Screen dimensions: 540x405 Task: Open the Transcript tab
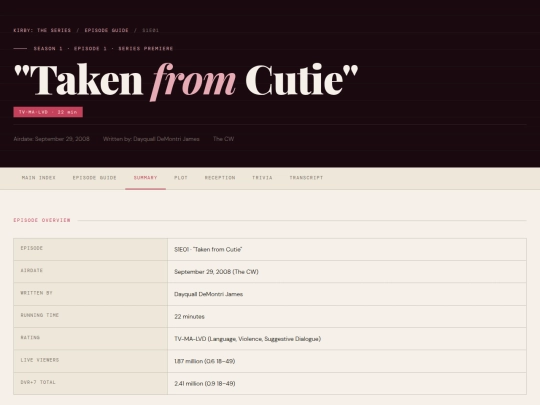tap(306, 178)
